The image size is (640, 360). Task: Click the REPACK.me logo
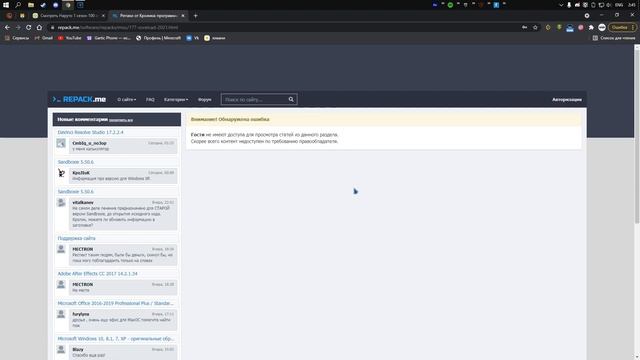(x=79, y=99)
